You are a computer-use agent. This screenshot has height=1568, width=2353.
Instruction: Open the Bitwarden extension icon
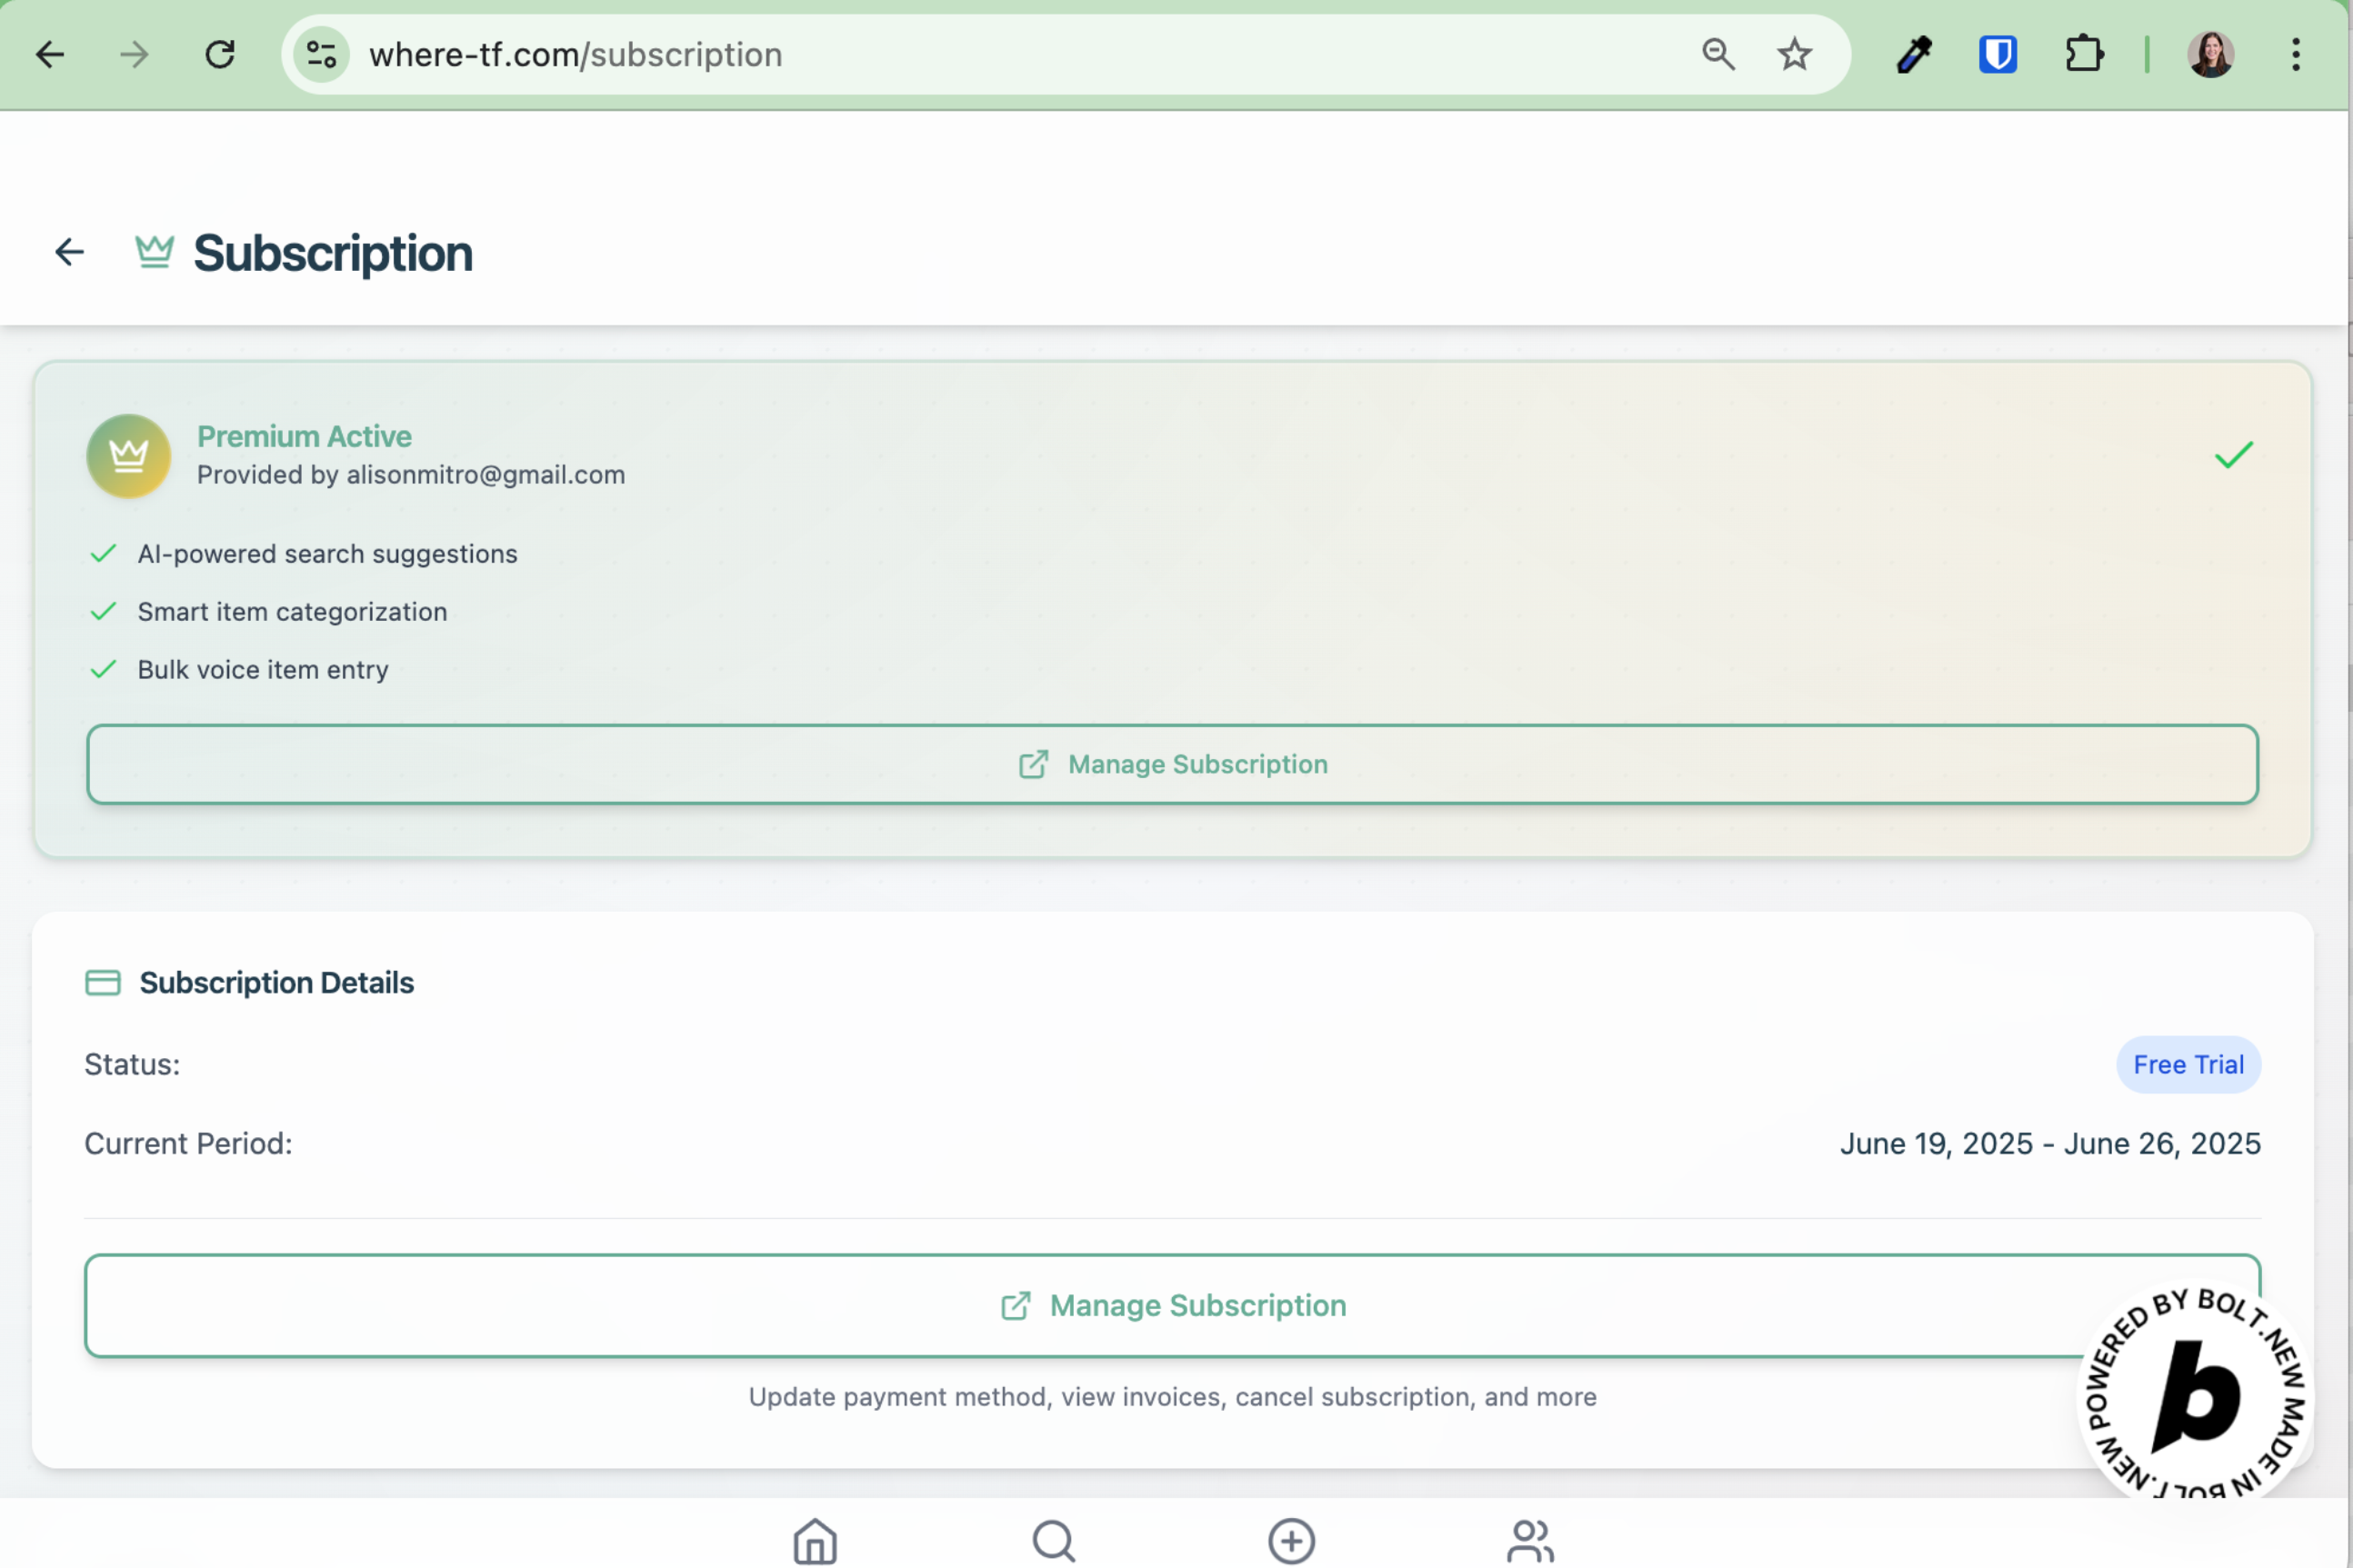1997,54
